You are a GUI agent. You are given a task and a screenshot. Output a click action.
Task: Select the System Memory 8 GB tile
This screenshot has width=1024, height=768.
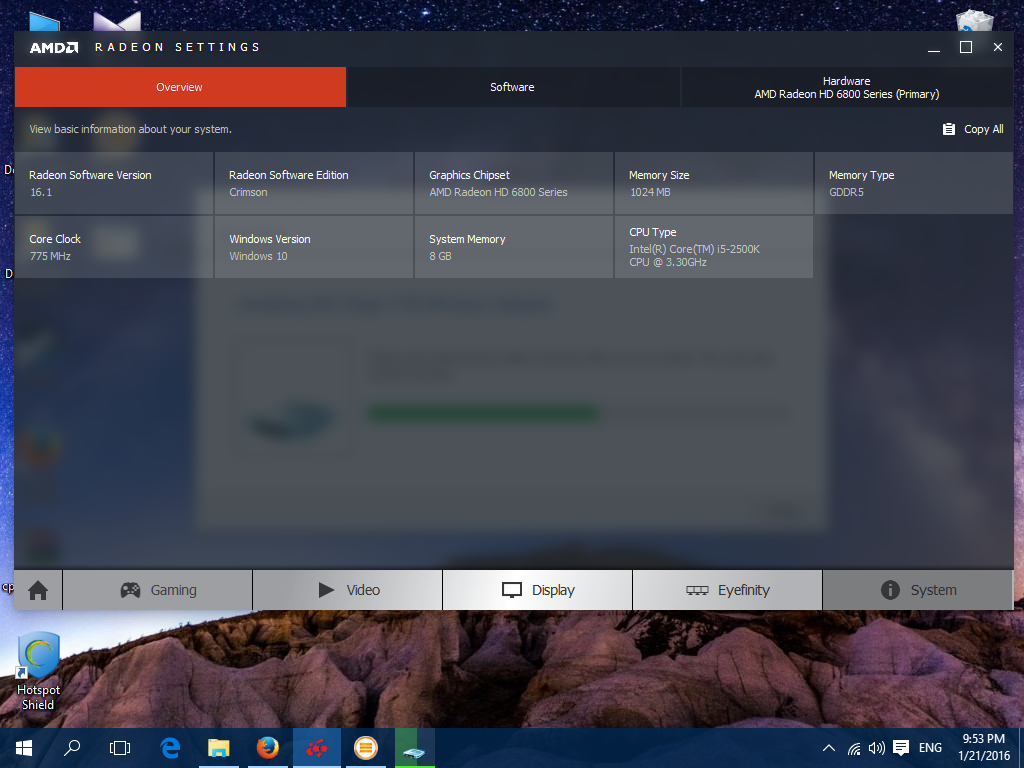tap(514, 248)
